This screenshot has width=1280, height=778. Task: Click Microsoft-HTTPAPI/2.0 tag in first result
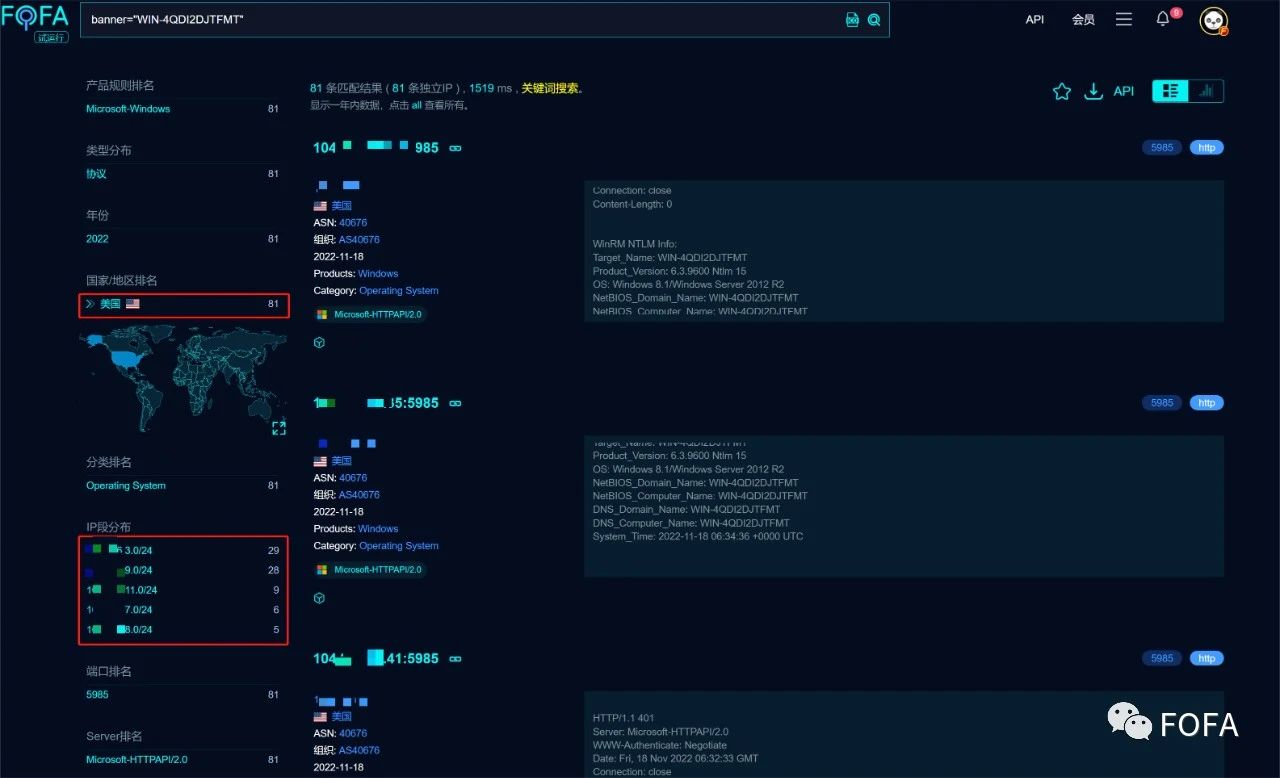[370, 314]
